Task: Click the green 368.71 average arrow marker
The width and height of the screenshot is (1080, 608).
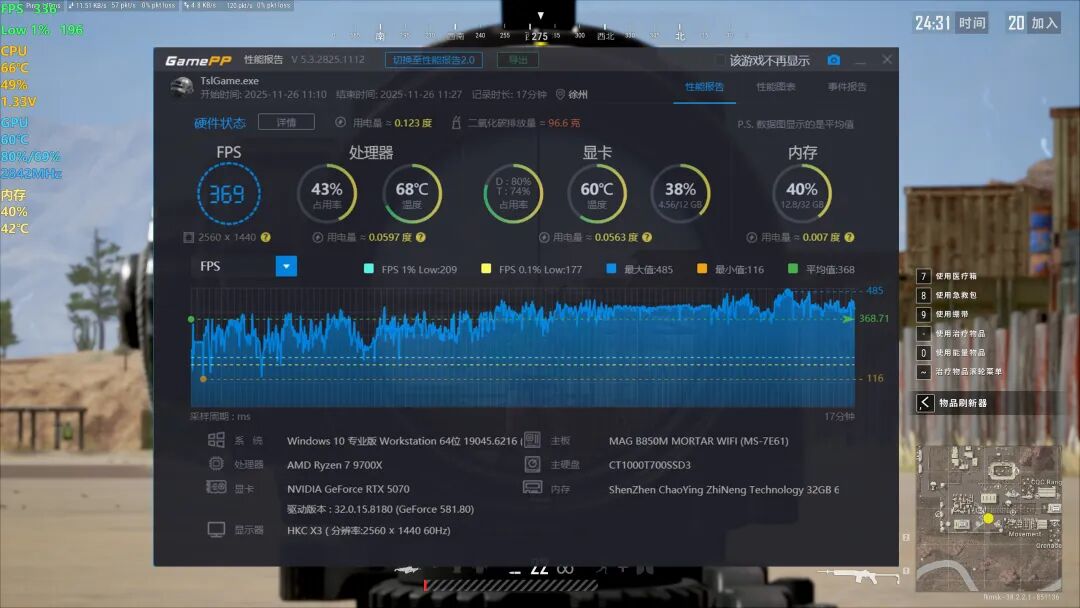Action: pos(848,319)
